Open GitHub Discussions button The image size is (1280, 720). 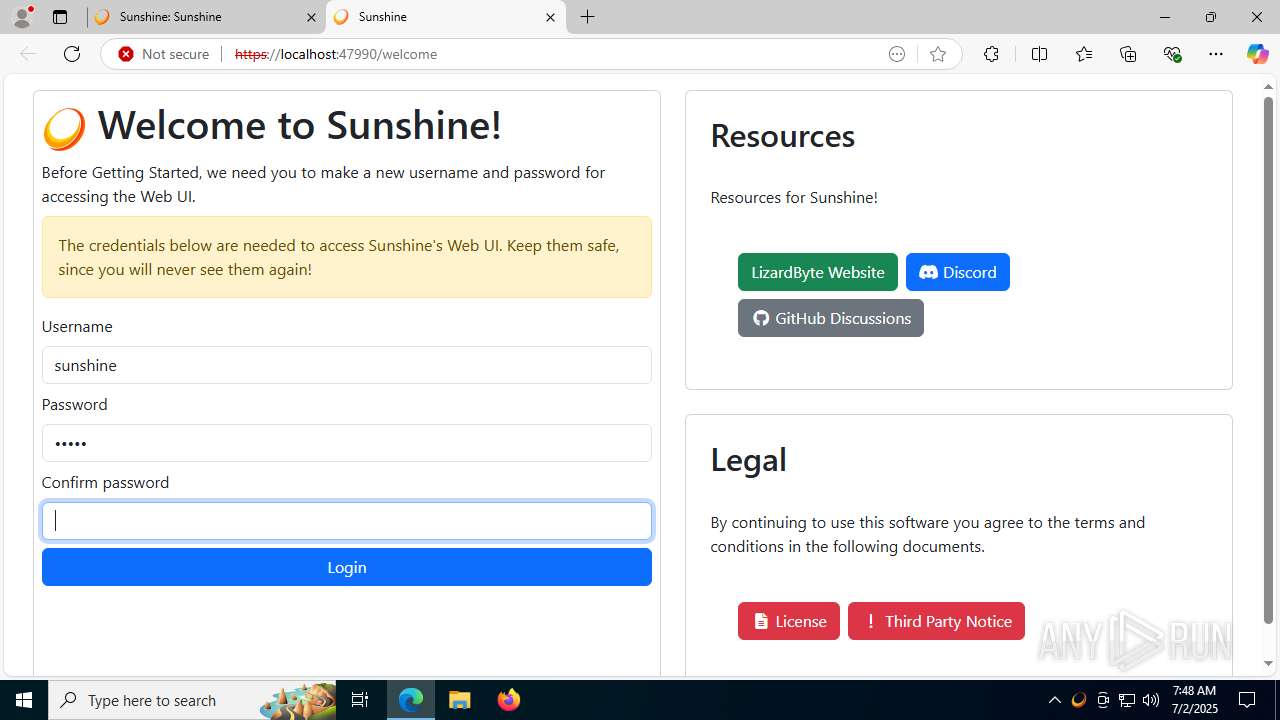(831, 318)
